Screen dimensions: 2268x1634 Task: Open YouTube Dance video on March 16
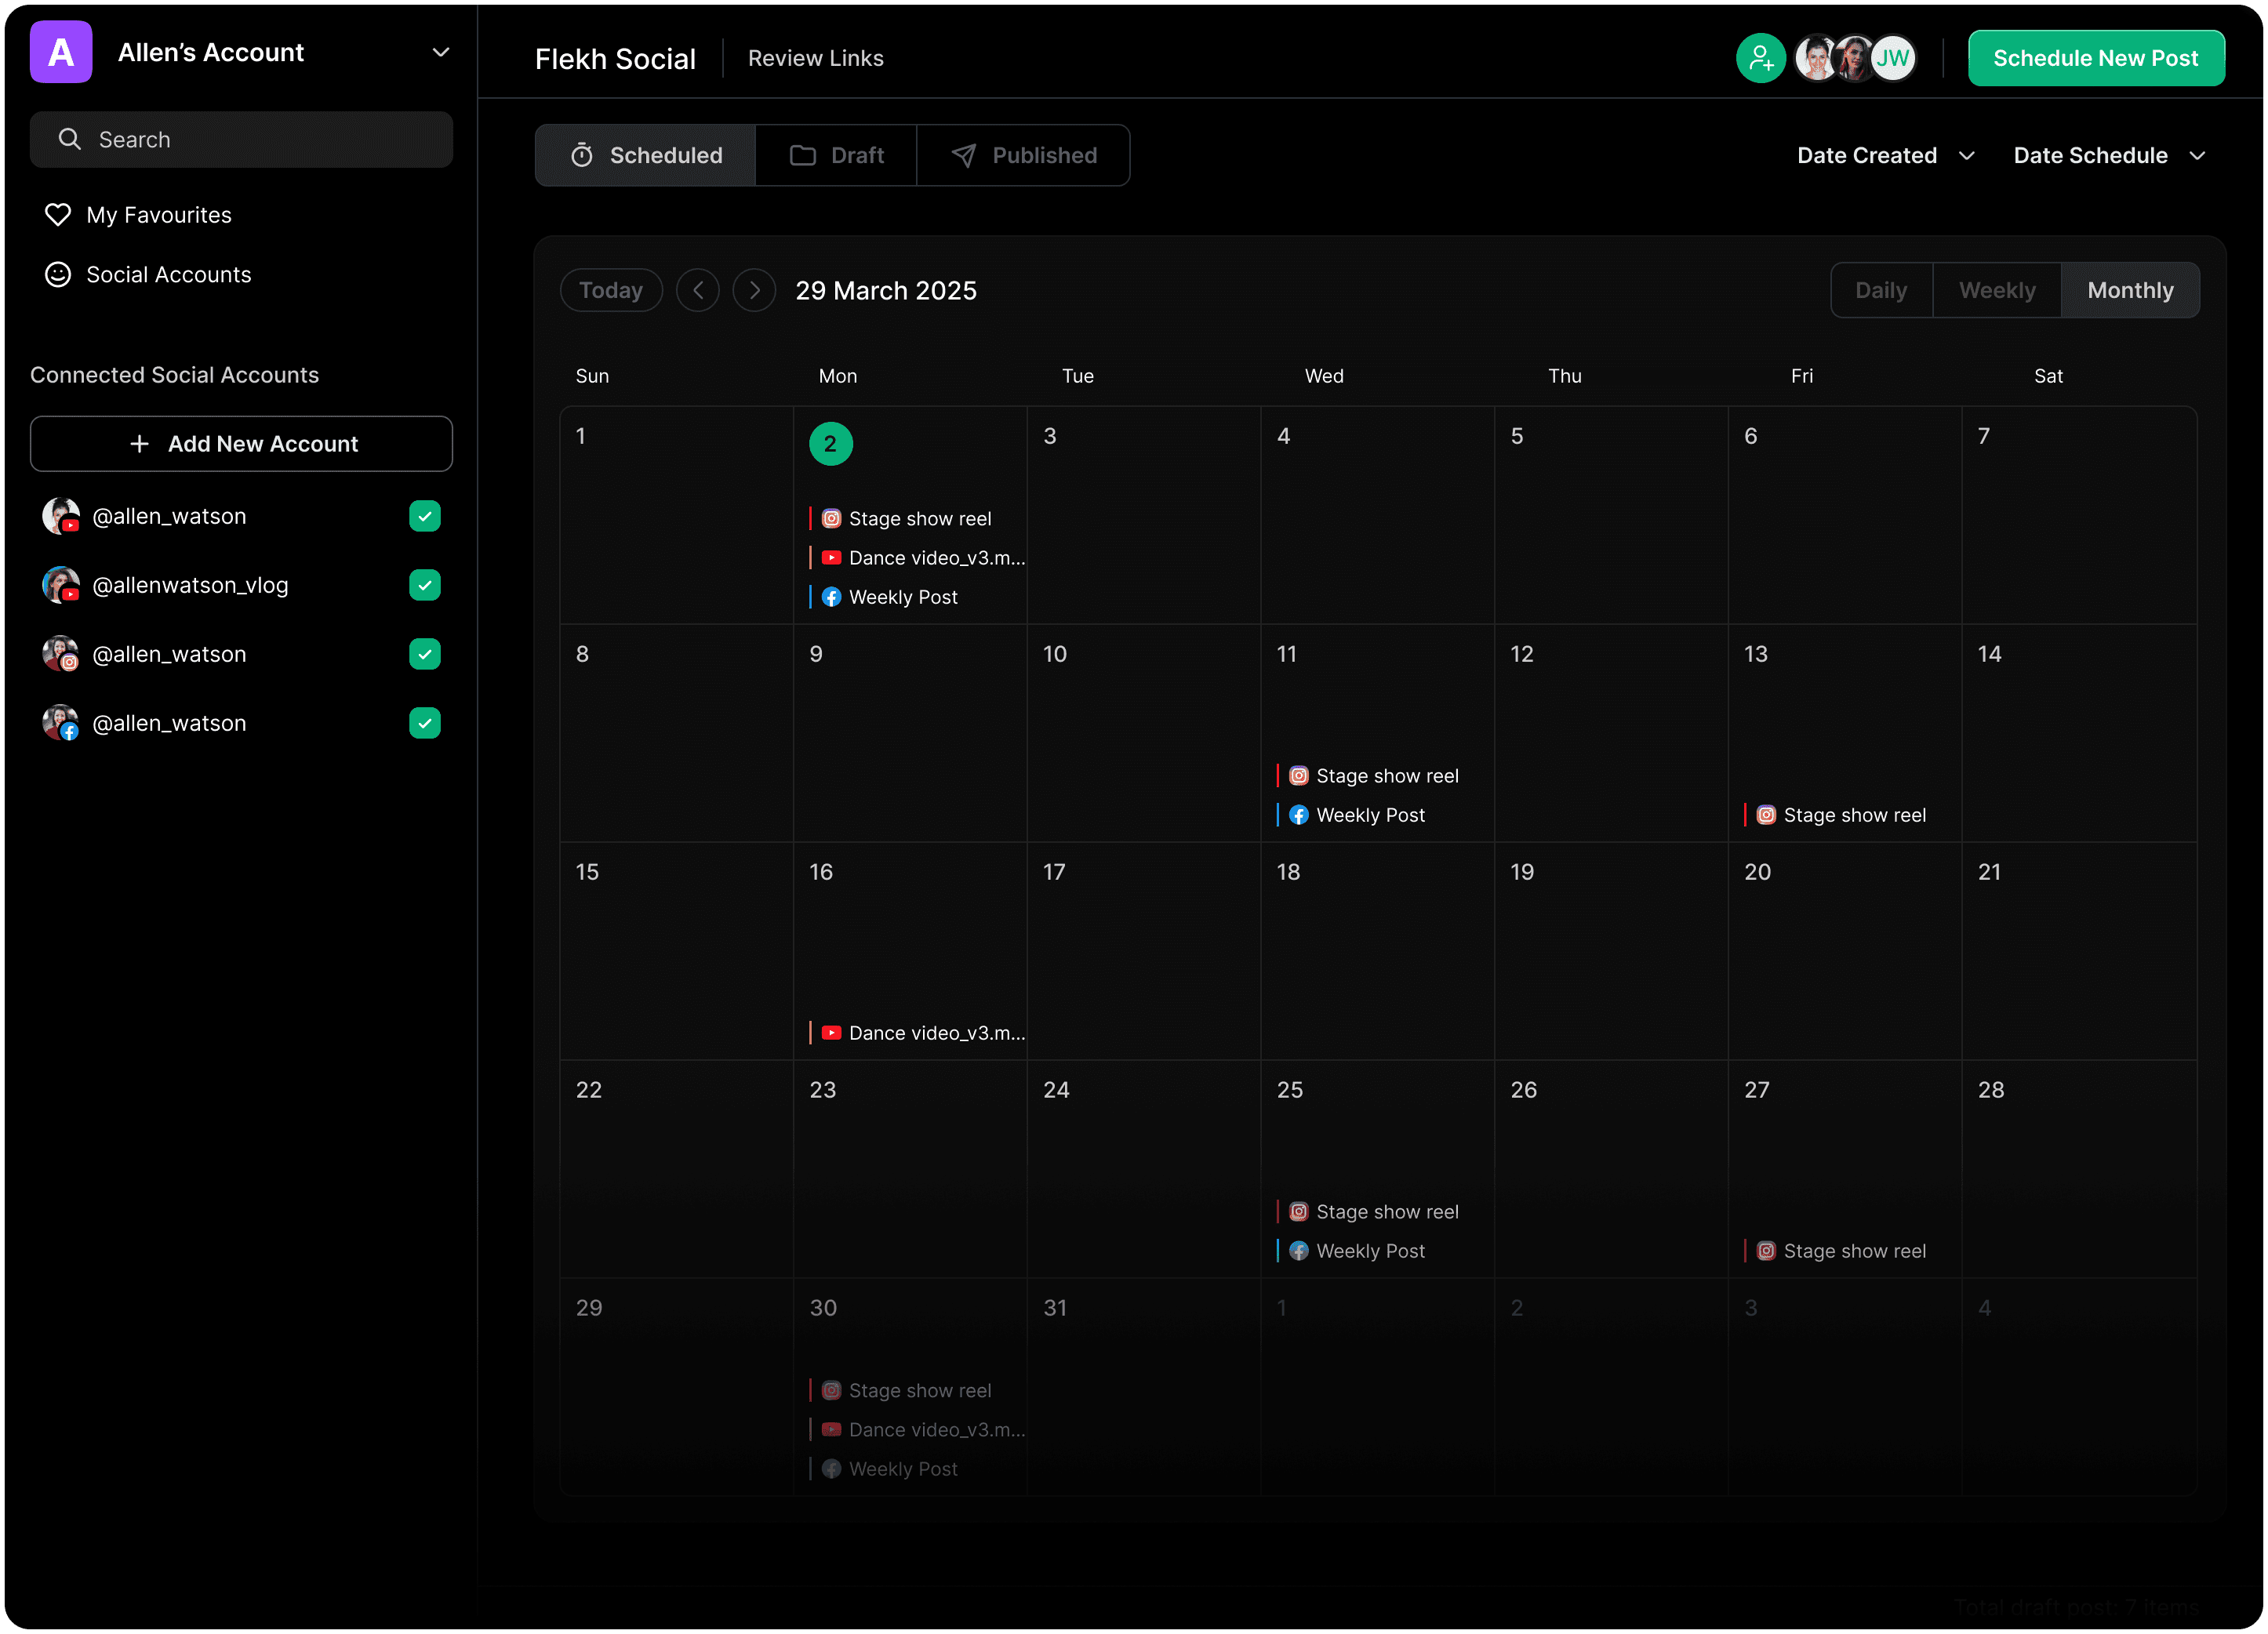coord(923,1033)
